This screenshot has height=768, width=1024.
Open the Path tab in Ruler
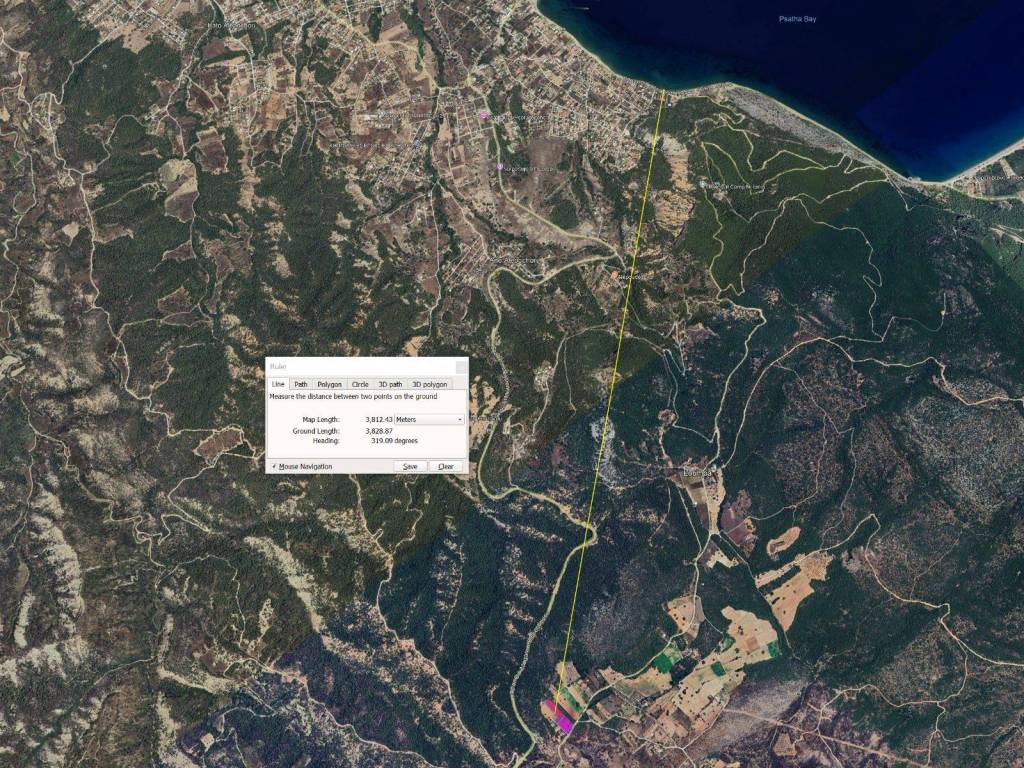301,384
